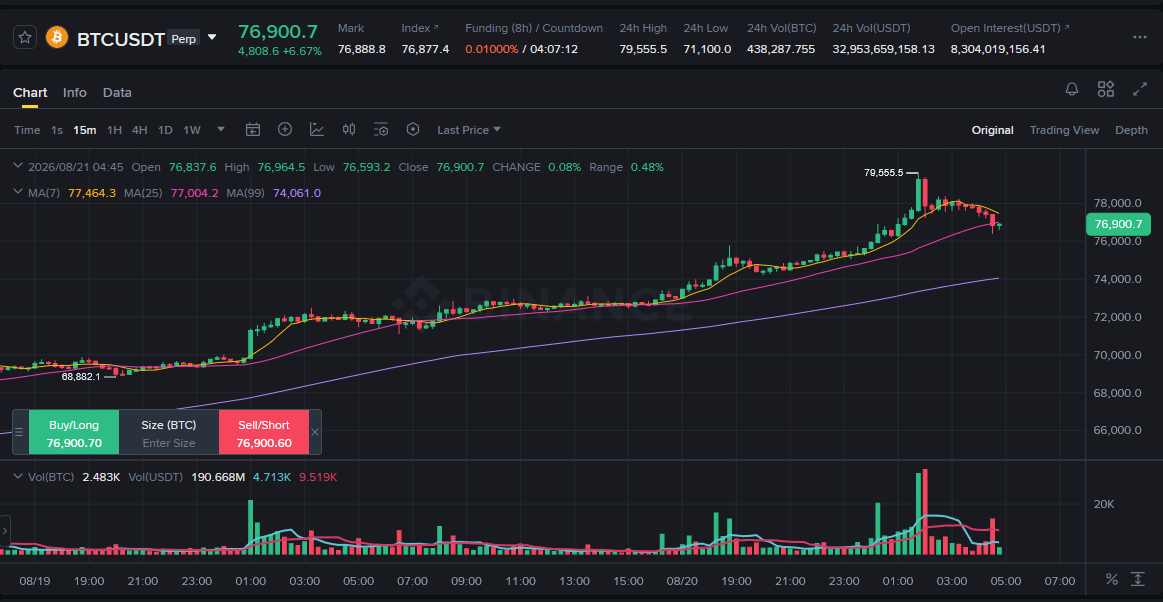Click the MA(7) value 77,464.3
The height and width of the screenshot is (602, 1163).
coord(92,193)
